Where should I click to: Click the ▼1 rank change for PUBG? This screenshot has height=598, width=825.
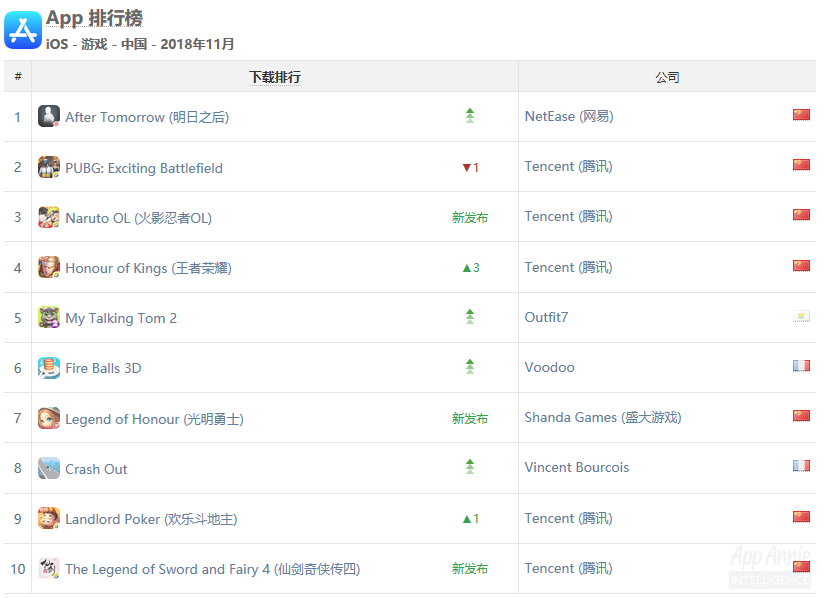click(470, 167)
